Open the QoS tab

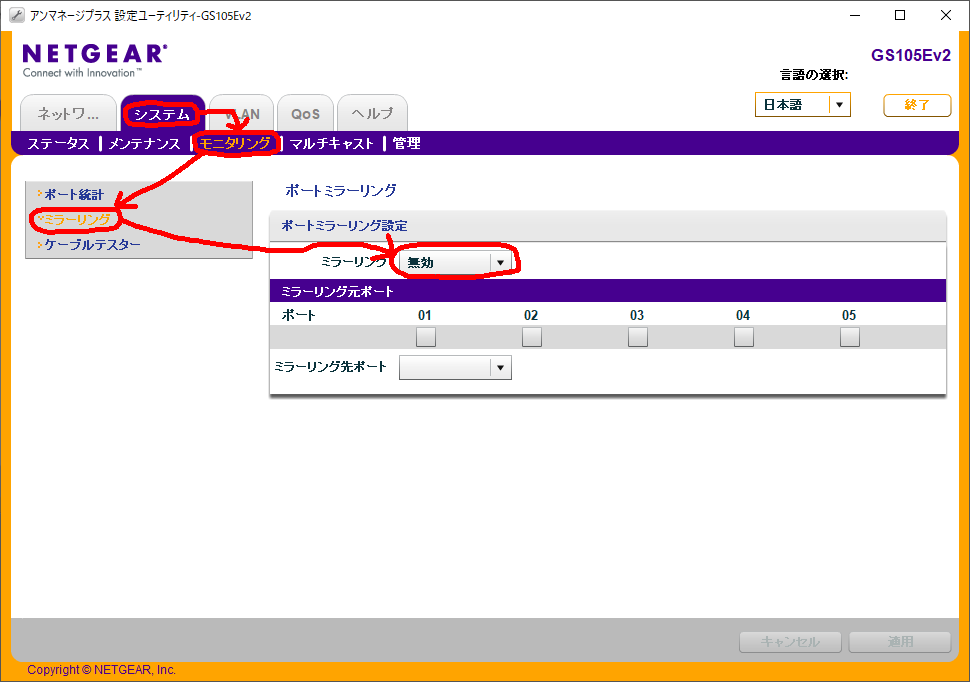click(305, 114)
